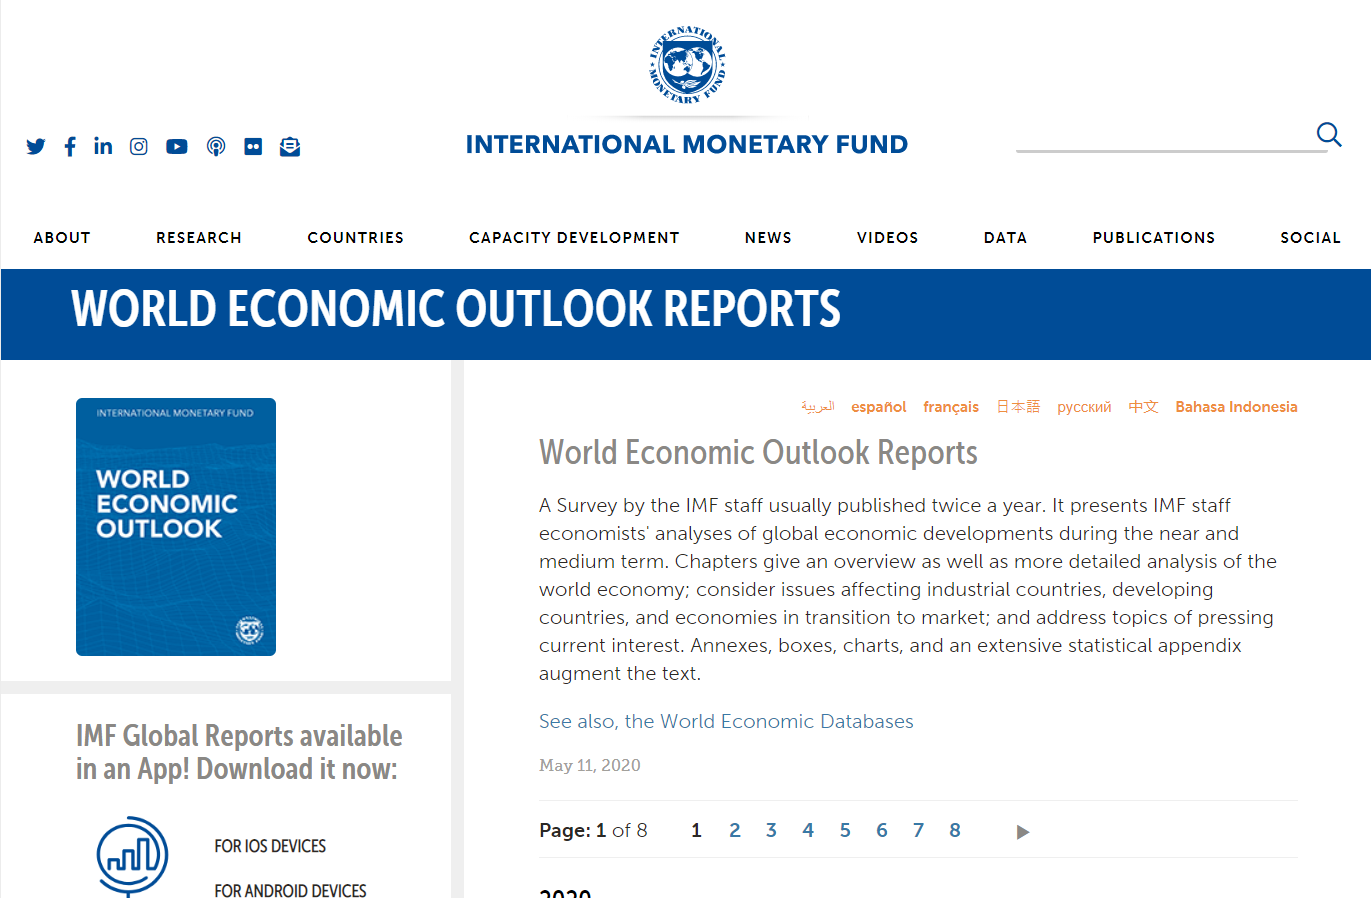Screen dimensions: 1371x898
Task: Switch language to Arabic
Action: pos(817,406)
